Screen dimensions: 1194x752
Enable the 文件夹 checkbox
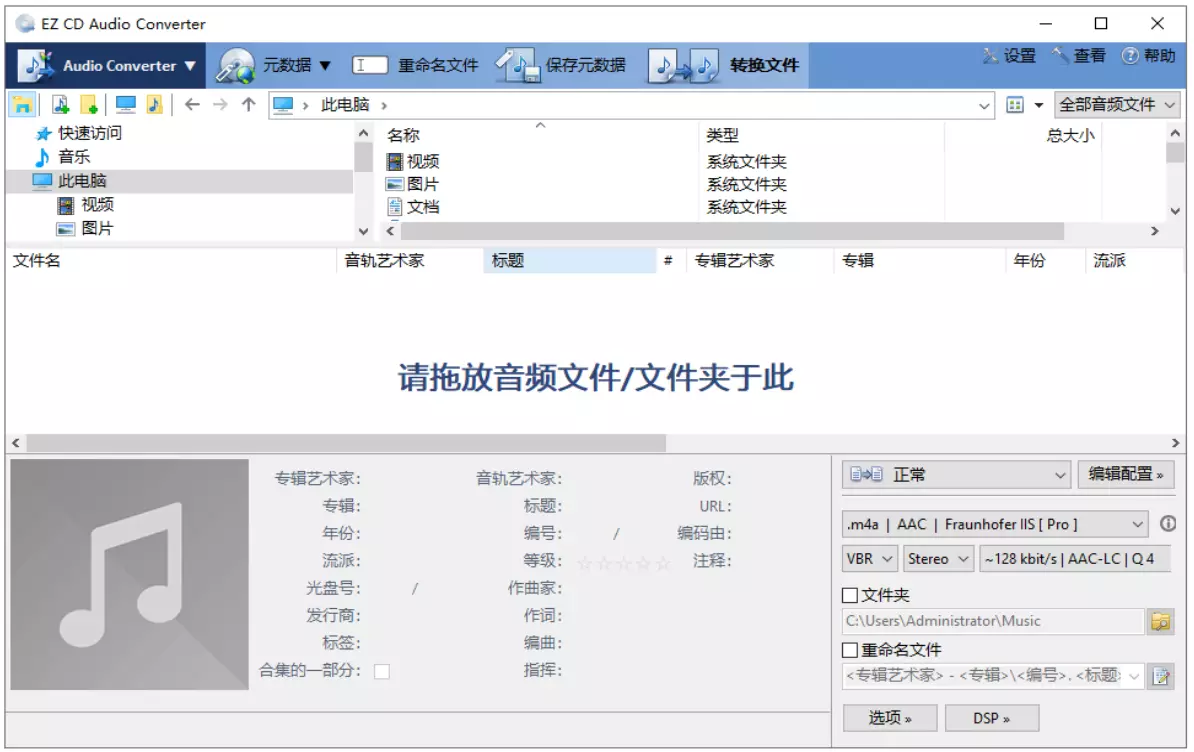pyautogui.click(x=850, y=595)
